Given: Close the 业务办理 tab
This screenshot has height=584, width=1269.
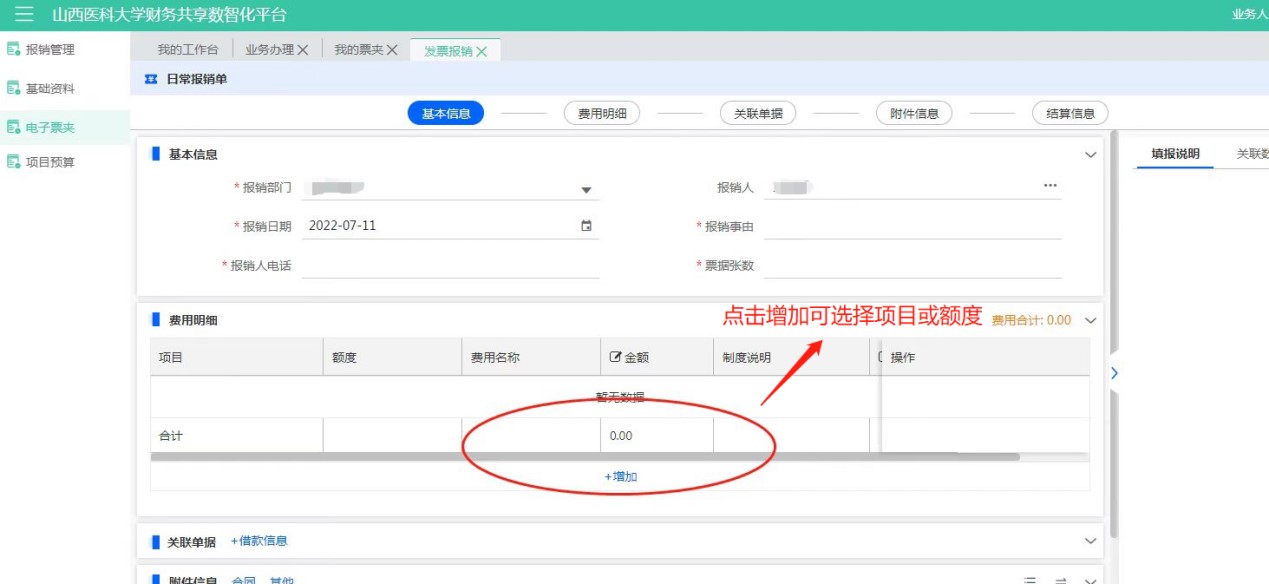Looking at the screenshot, I should click(x=303, y=50).
